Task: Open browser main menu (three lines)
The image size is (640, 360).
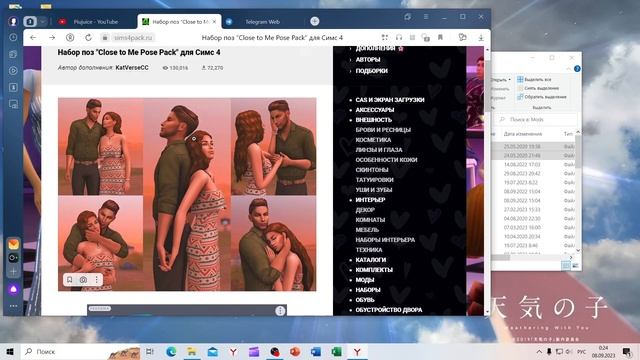Action: coord(426,17)
